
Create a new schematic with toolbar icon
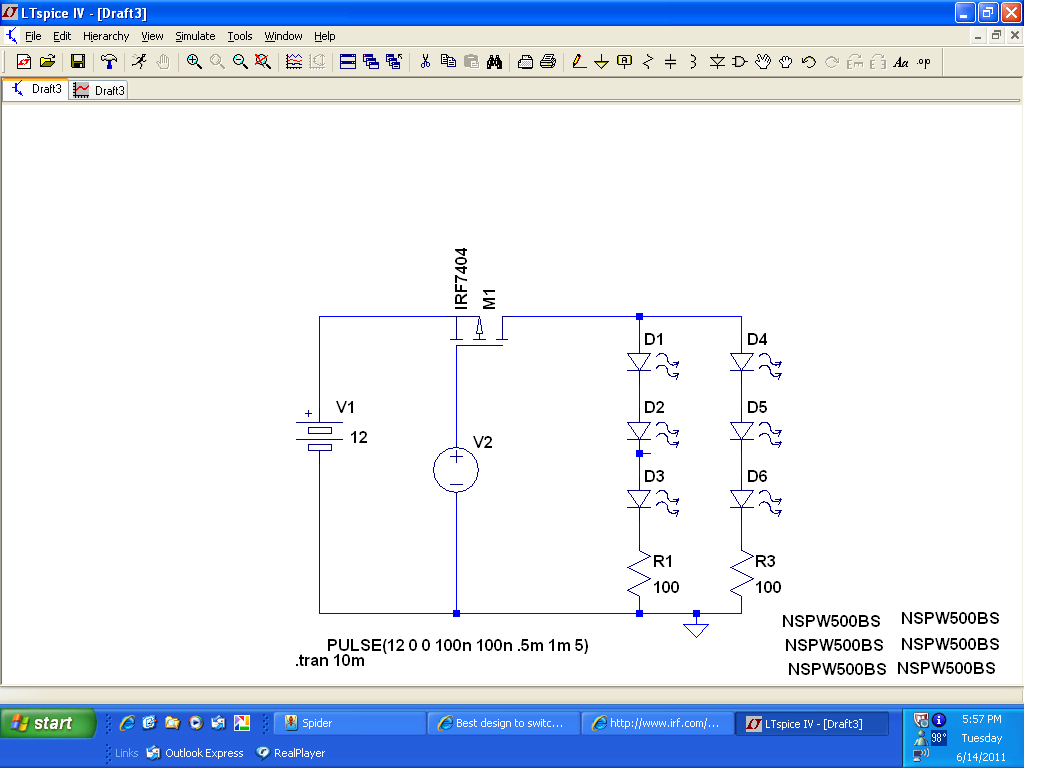click(24, 62)
